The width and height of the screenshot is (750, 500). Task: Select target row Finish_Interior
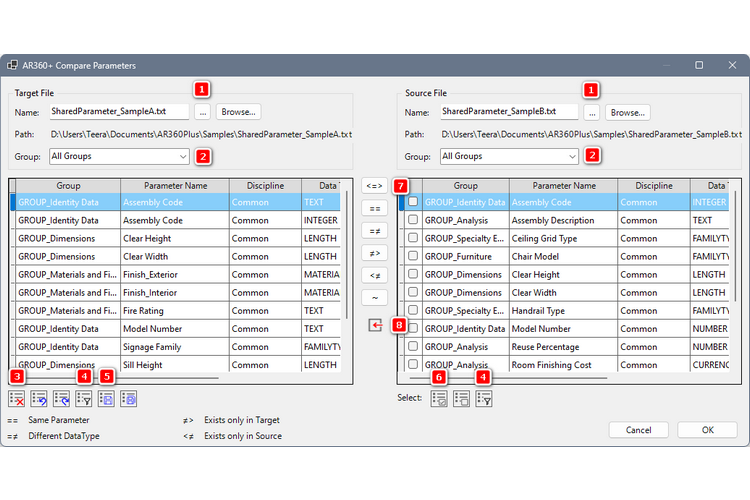coord(178,292)
